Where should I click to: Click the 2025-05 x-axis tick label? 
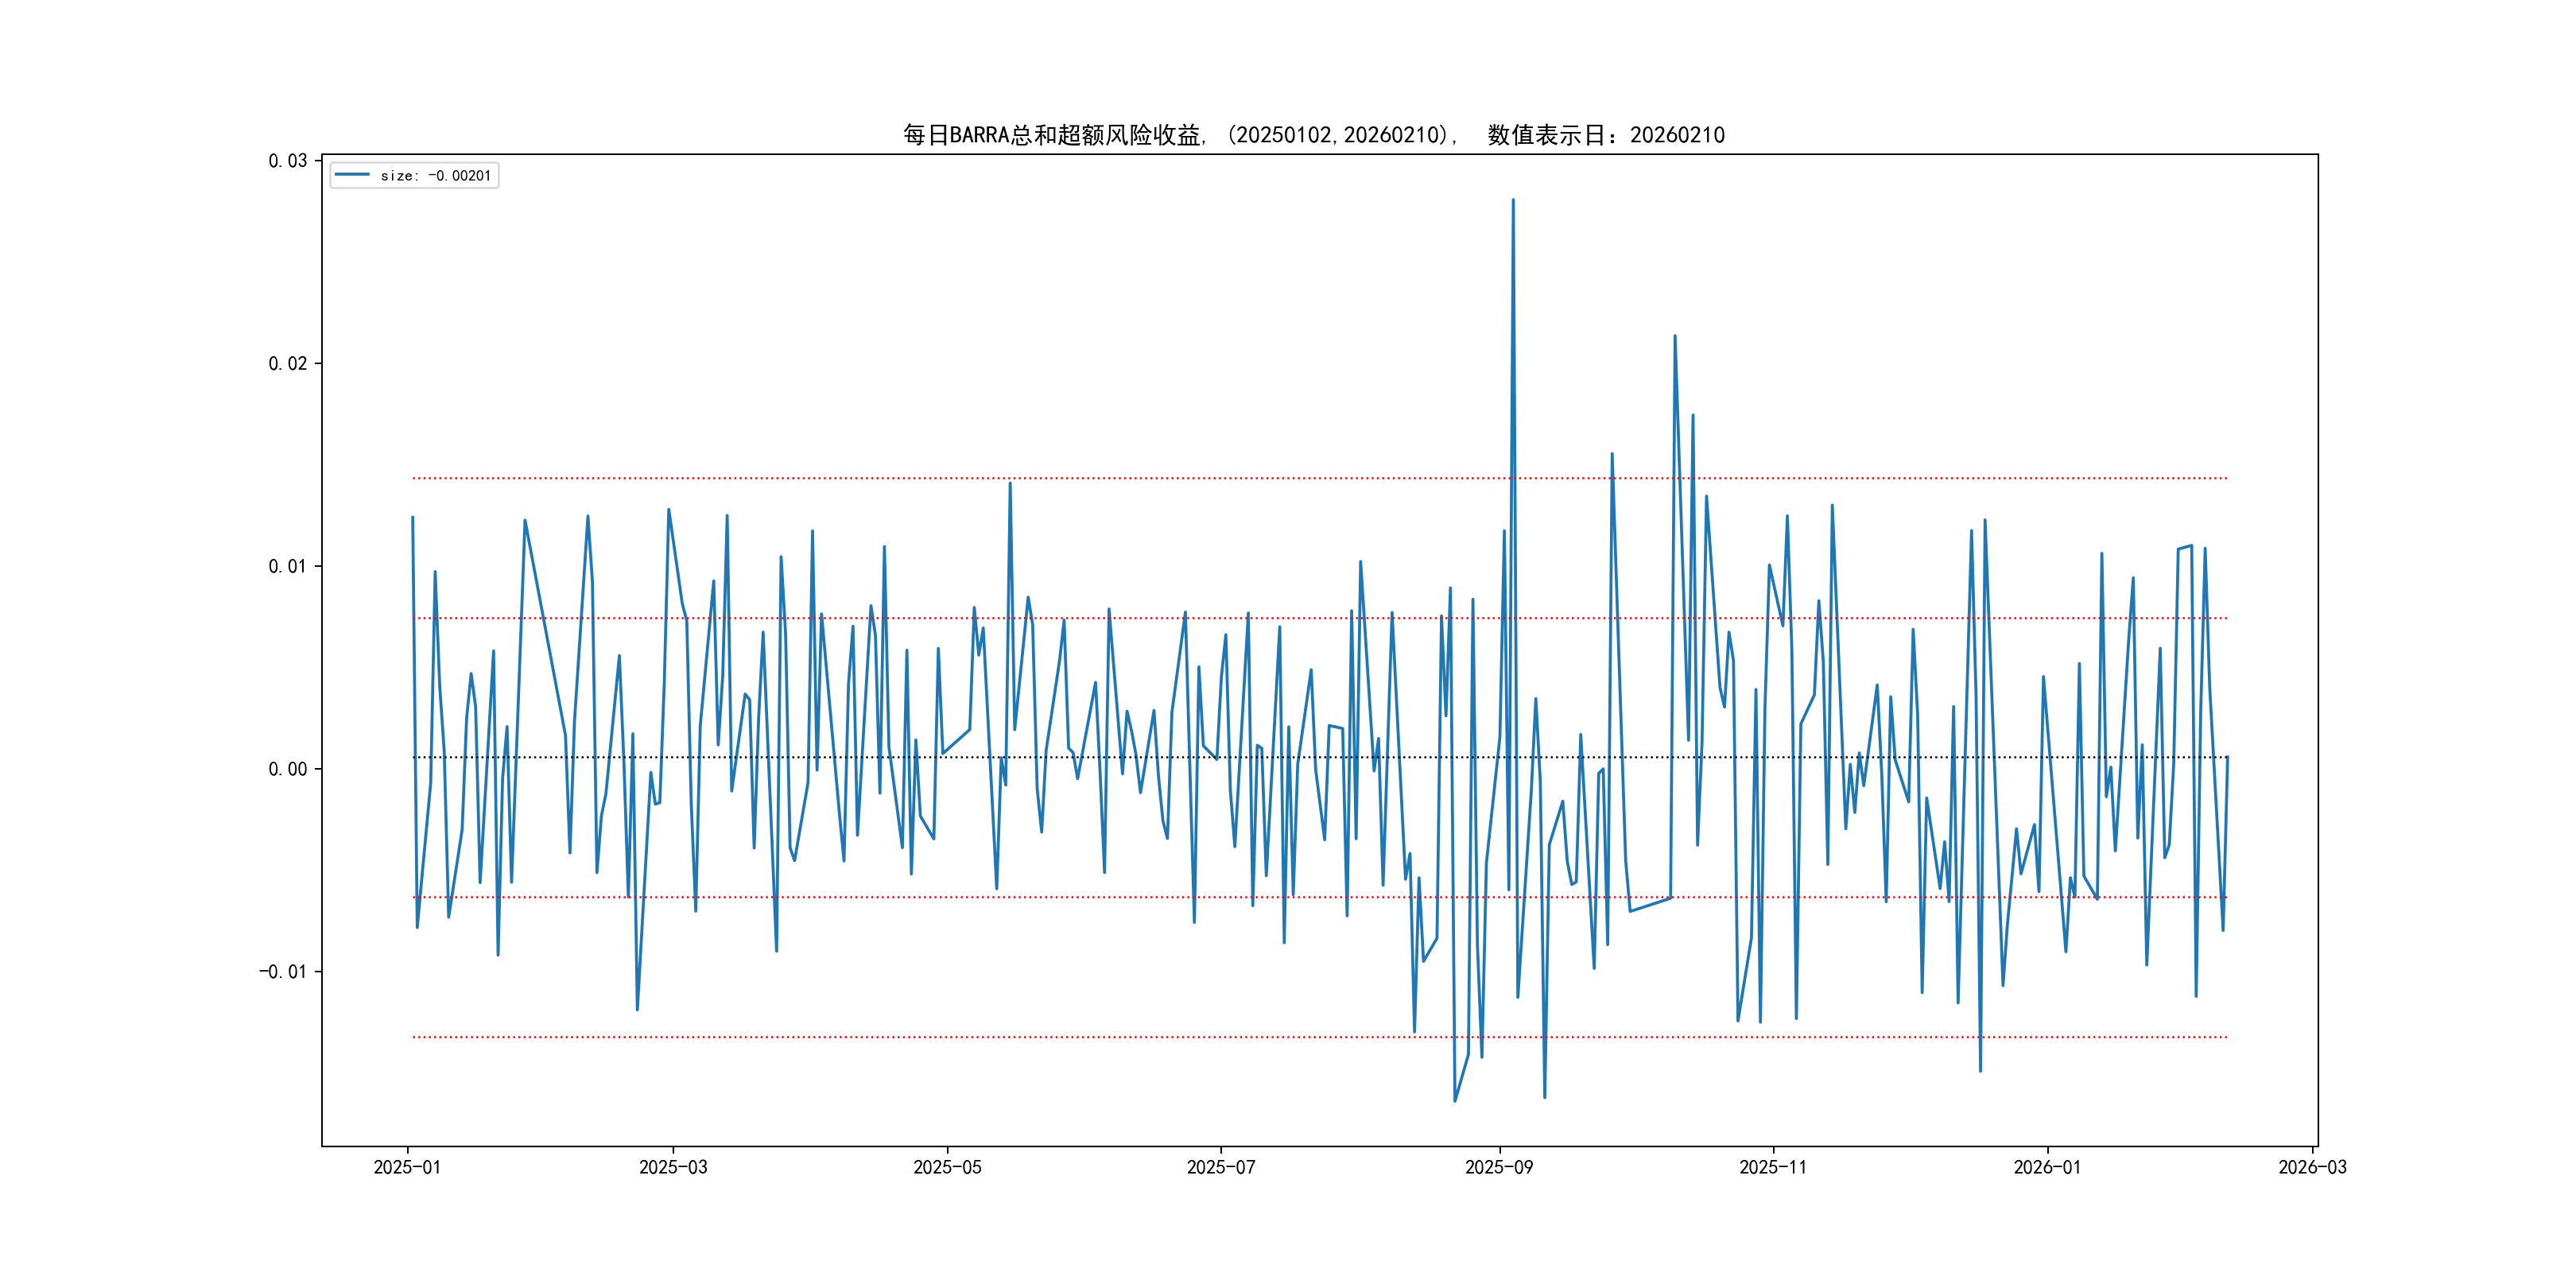tap(947, 1167)
